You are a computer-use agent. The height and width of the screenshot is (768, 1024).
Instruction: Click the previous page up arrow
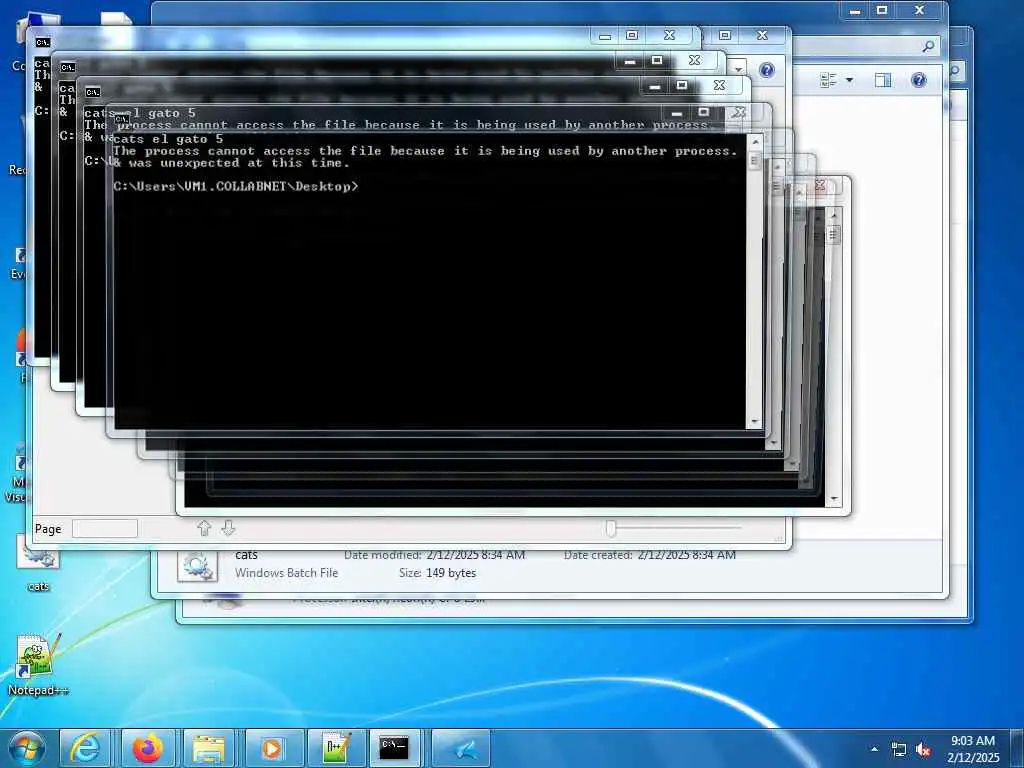tap(204, 528)
